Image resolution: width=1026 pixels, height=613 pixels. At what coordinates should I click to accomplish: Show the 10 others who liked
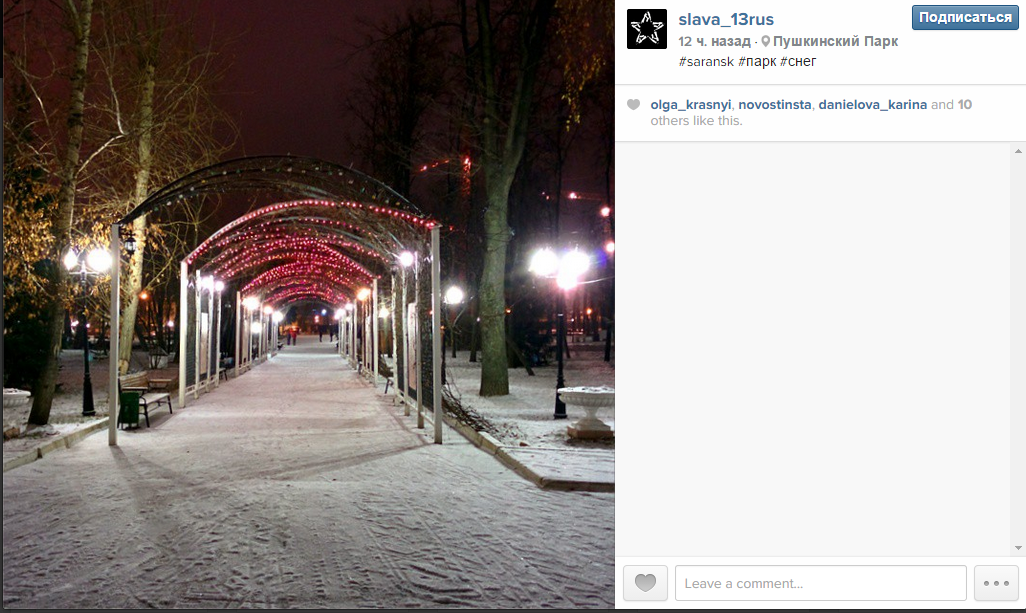coord(964,105)
